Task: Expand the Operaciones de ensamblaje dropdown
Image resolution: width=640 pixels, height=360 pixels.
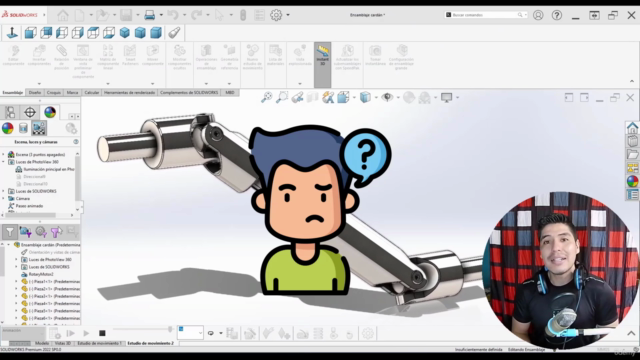Action: tap(206, 84)
